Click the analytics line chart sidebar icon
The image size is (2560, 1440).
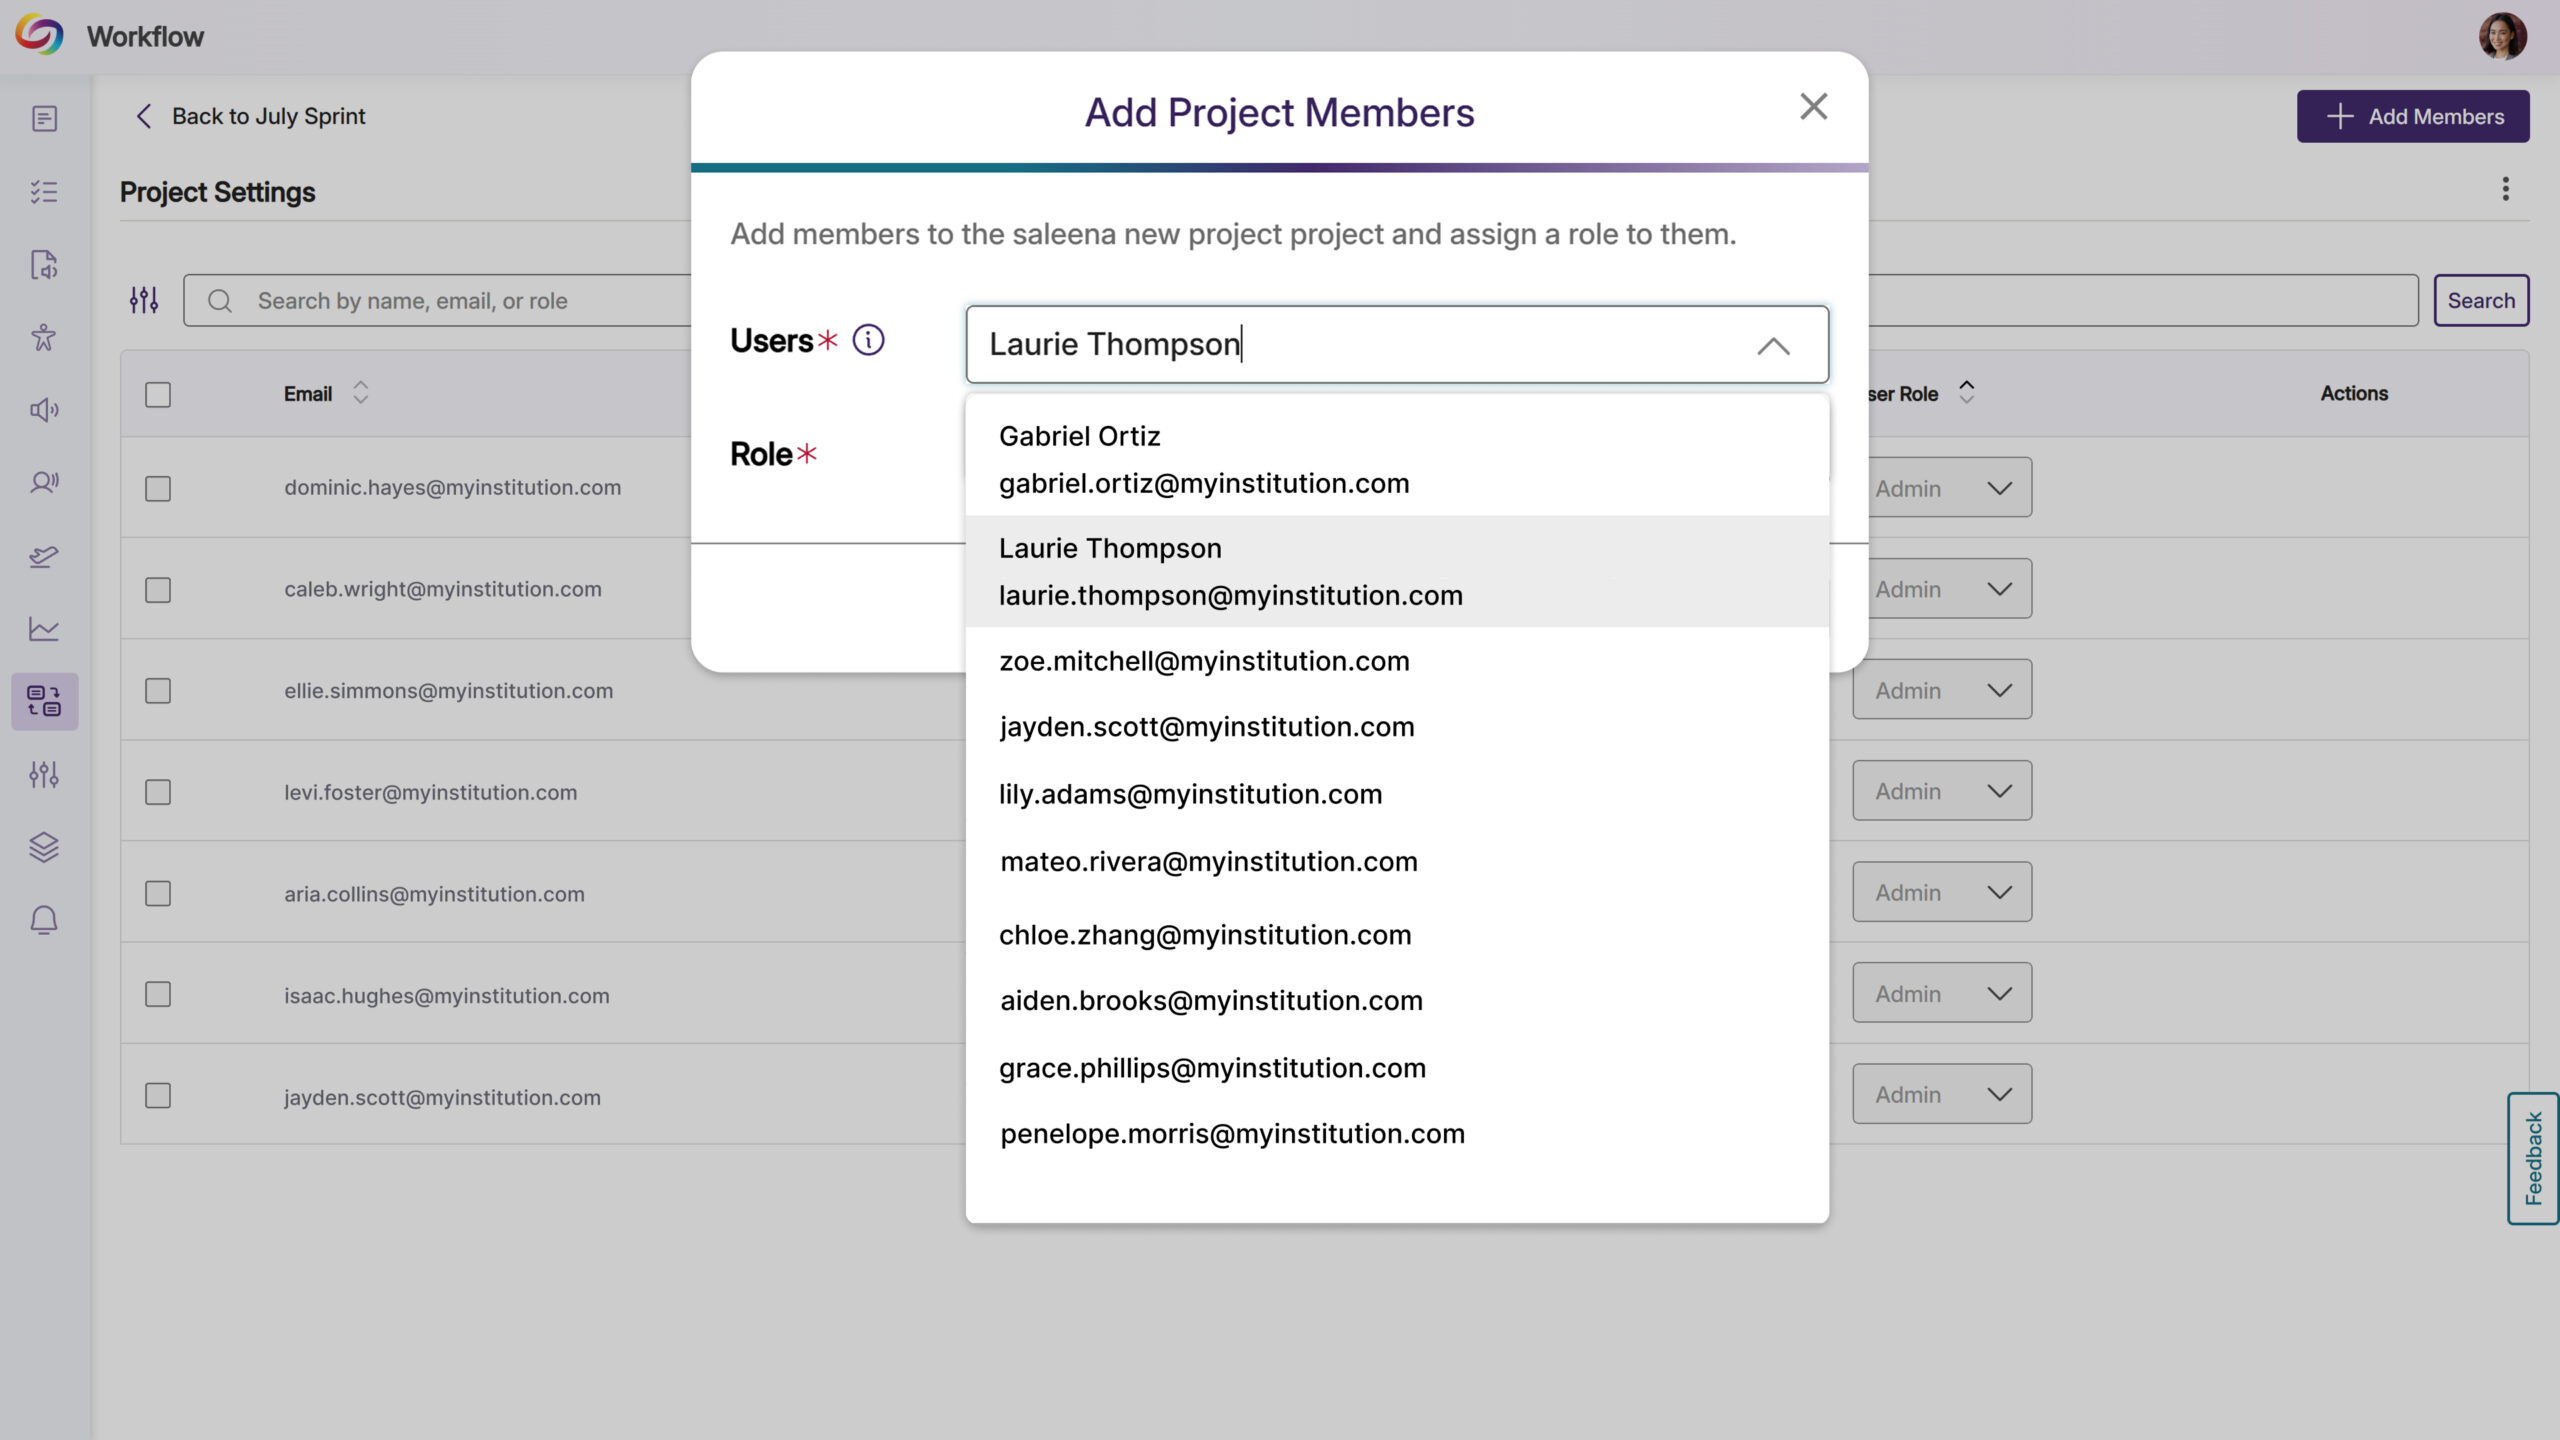pos(44,628)
